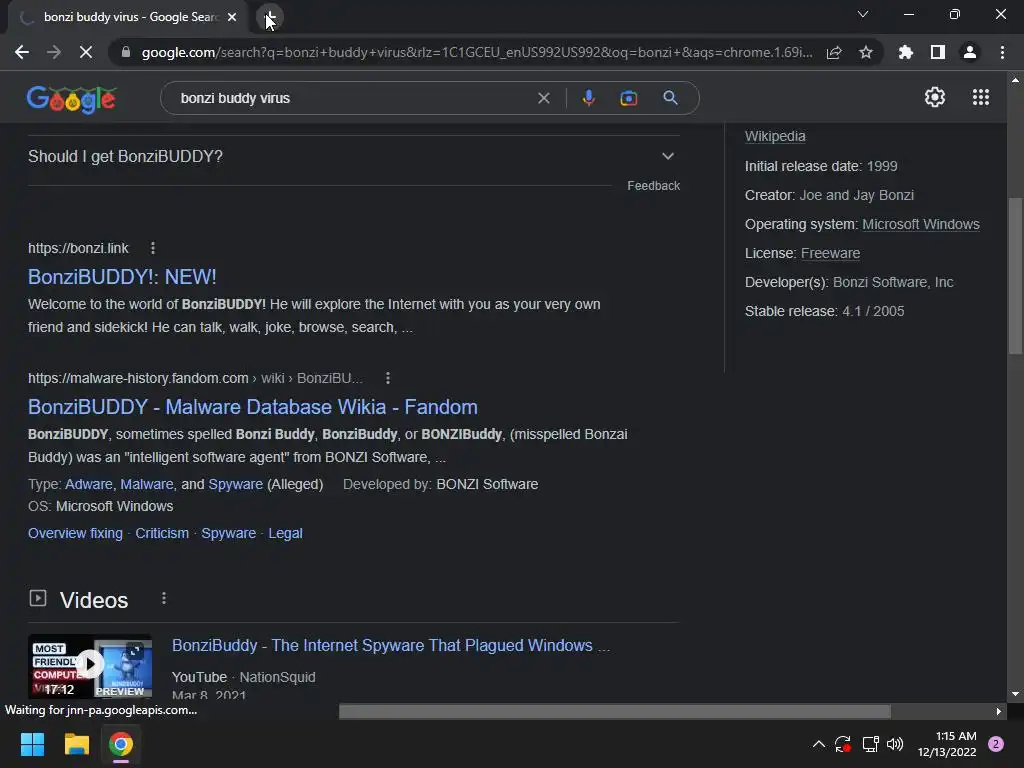
Task: Open the Wikipedia link in knowledge panel
Action: click(775, 136)
